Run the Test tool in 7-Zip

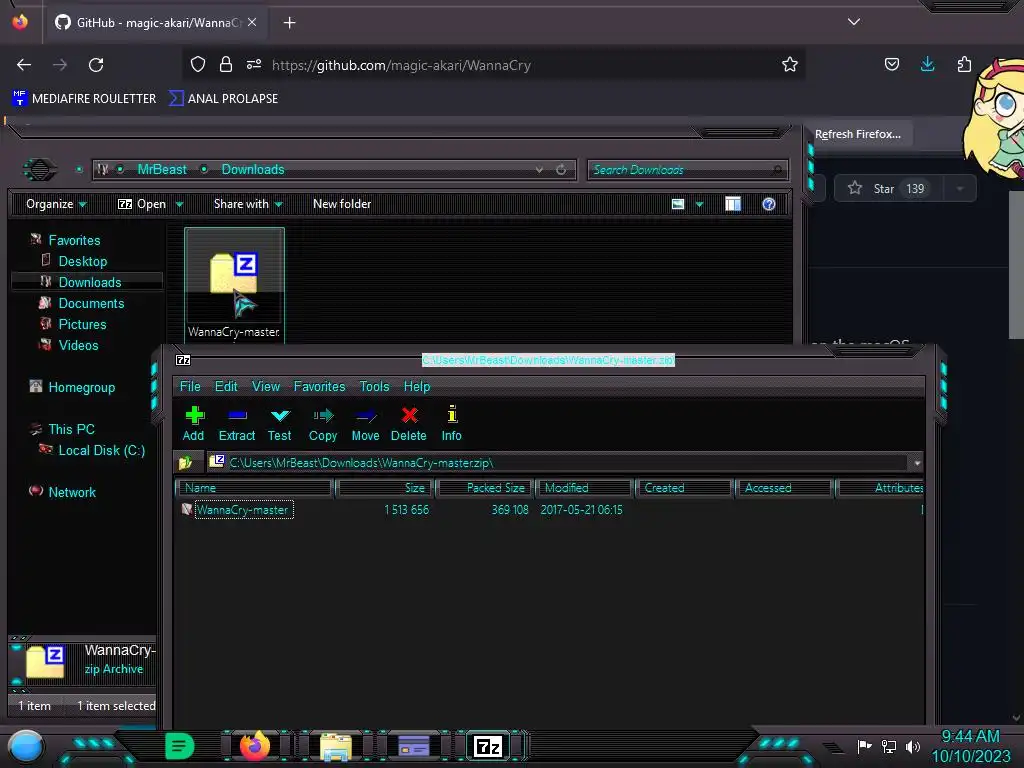pos(280,423)
